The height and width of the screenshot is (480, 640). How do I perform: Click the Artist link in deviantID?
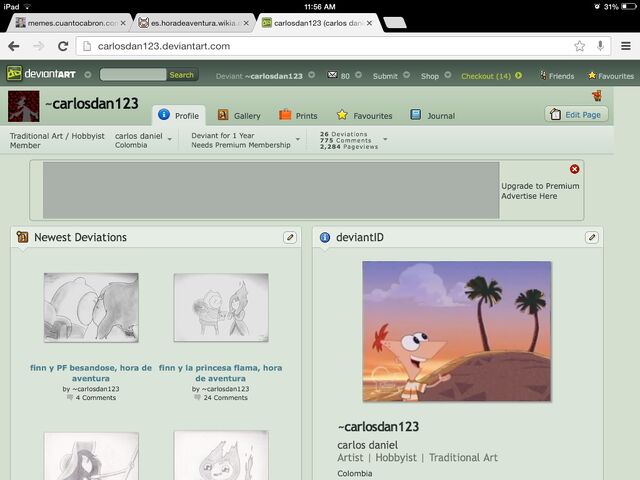coord(350,458)
